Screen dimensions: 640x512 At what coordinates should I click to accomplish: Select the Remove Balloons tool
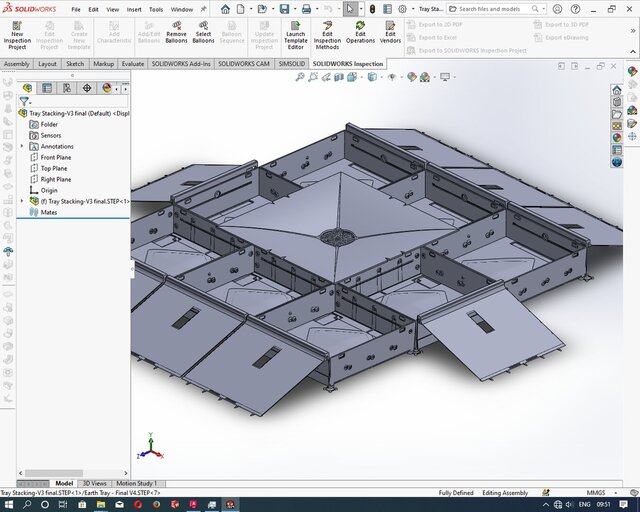pos(176,25)
